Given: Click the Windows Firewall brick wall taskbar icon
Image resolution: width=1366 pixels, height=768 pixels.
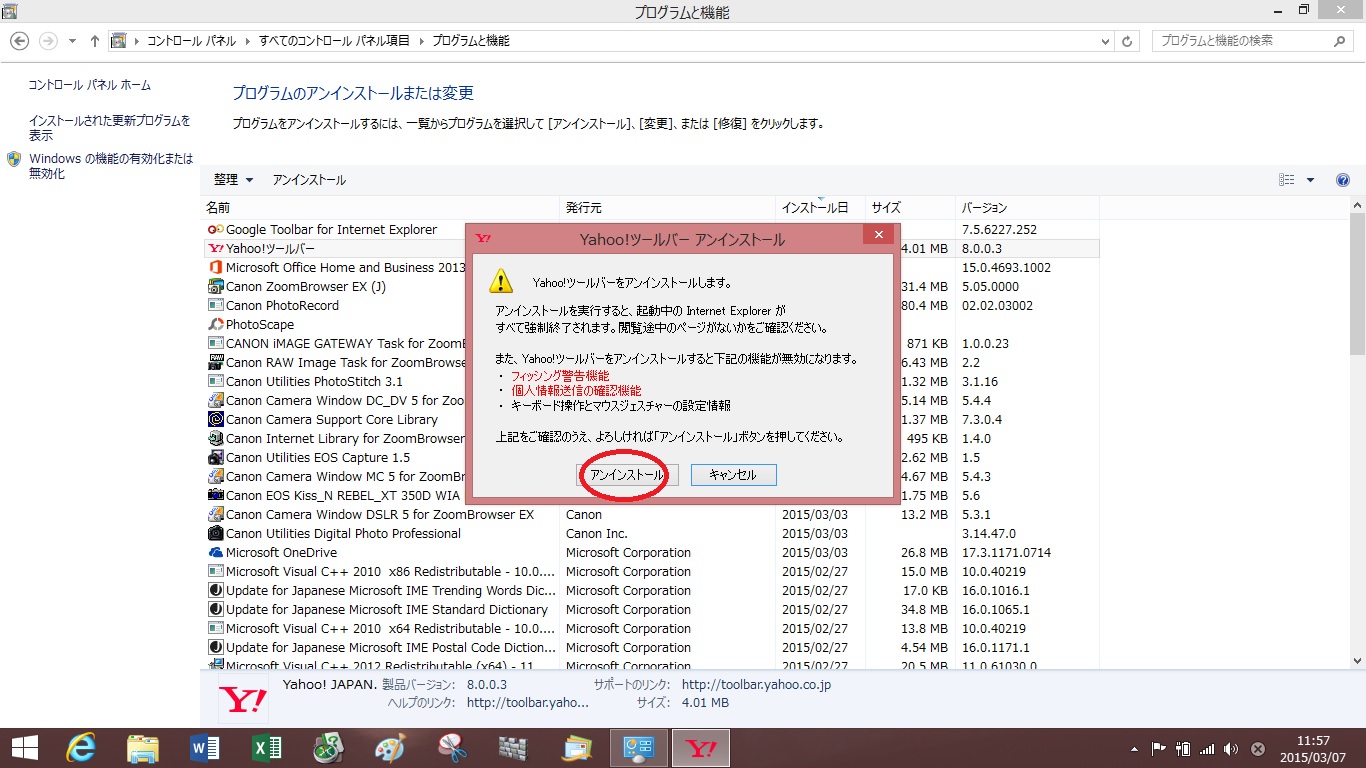Looking at the screenshot, I should pos(513,748).
